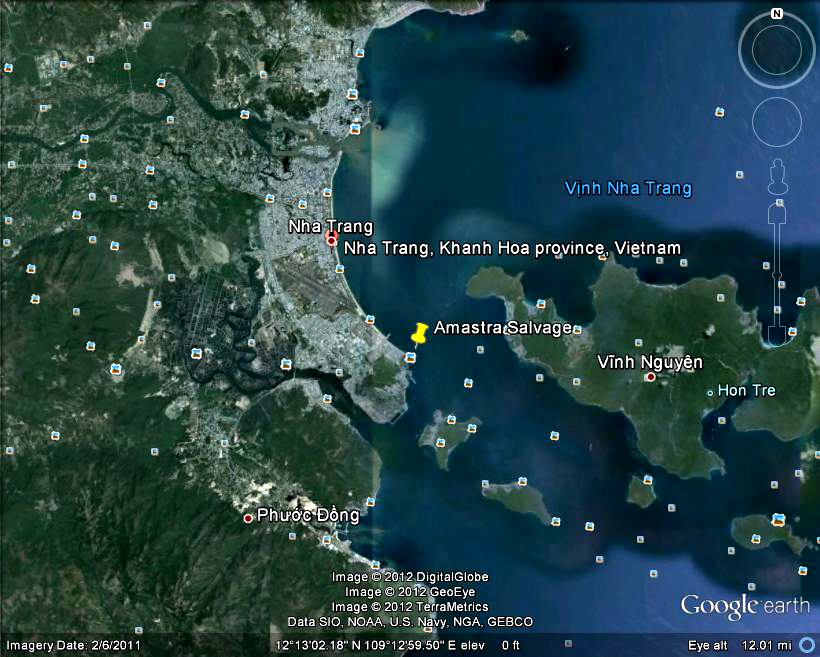Open the photo icon right after Amastra Salvage label
This screenshot has height=657, width=820.
[577, 330]
